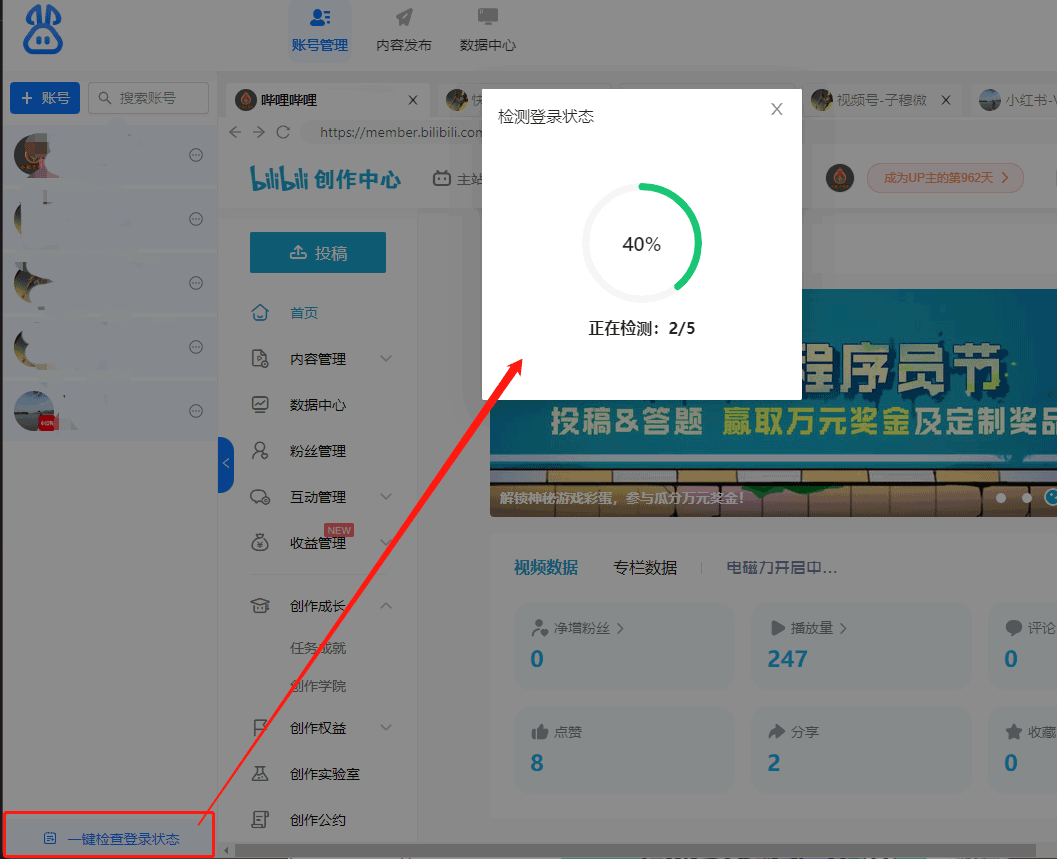1057x859 pixels.
Task: Open 首页 in bilibili sidebar
Action: pyautogui.click(x=303, y=313)
